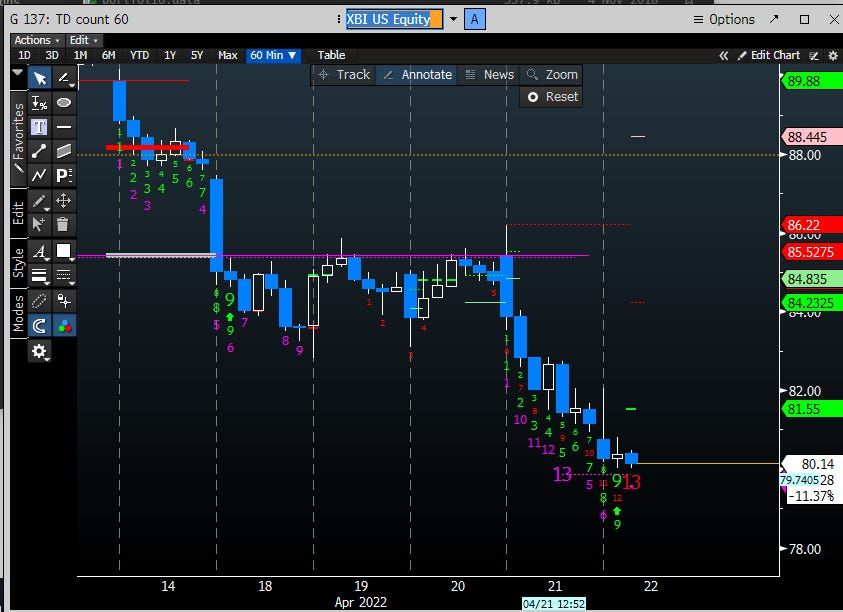Open the toolbar gear settings
The image size is (843, 612).
[39, 351]
